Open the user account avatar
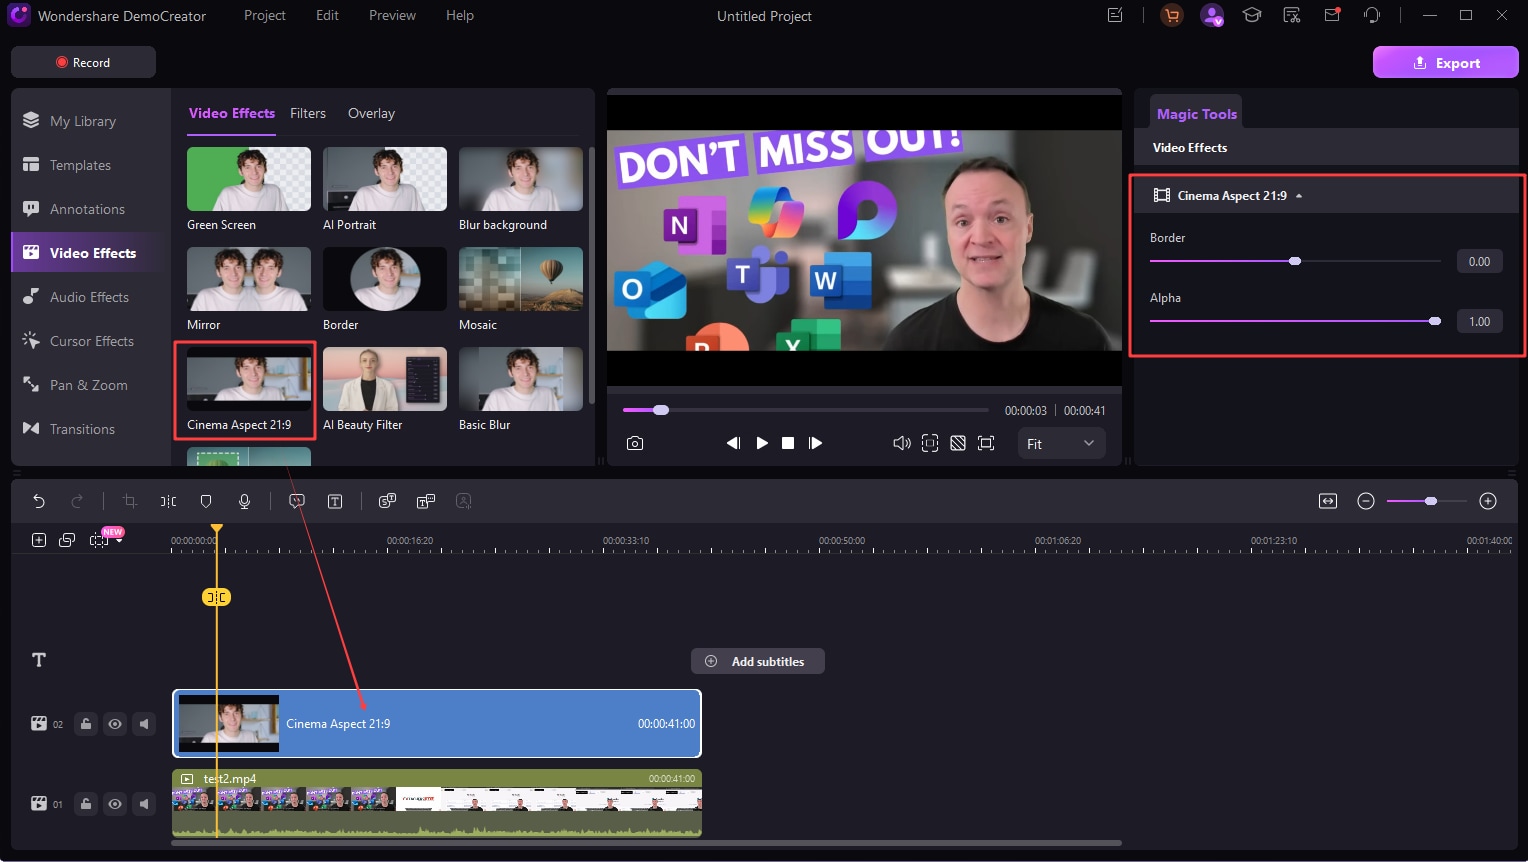 point(1212,15)
